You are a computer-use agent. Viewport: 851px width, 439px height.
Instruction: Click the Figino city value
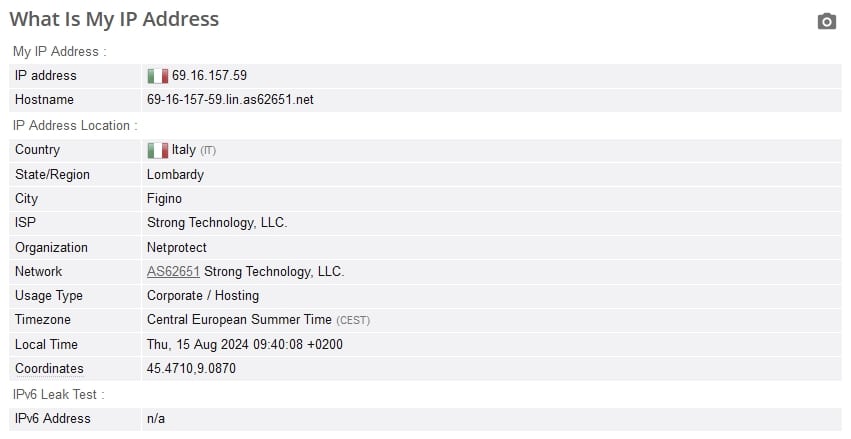click(x=164, y=199)
